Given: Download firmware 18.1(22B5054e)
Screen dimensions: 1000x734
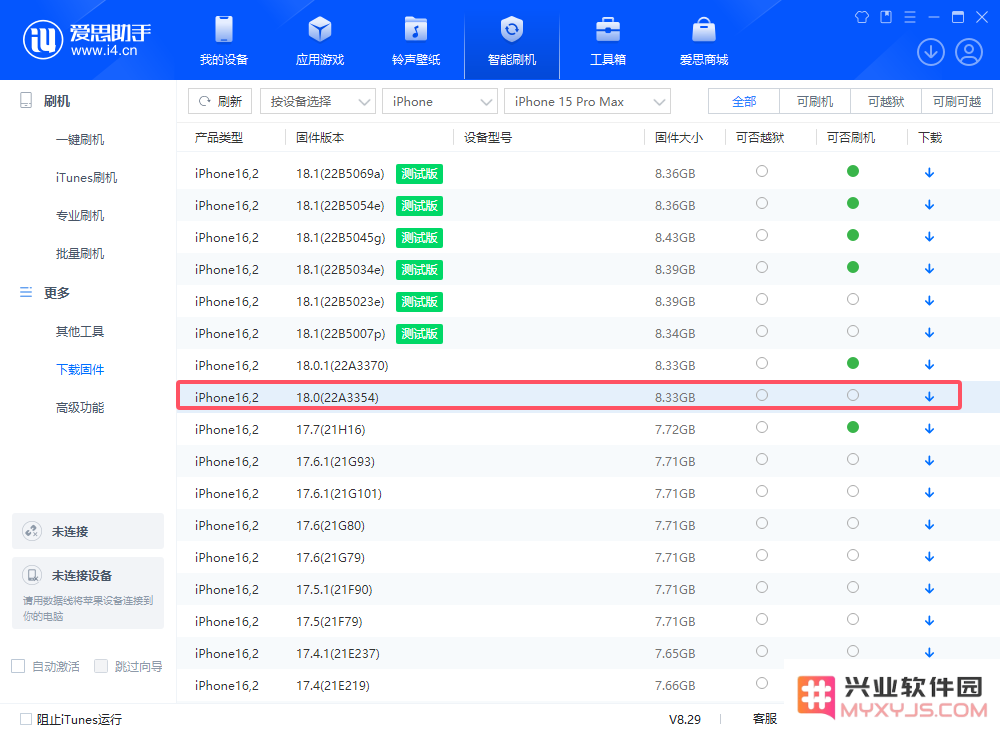Looking at the screenshot, I should (x=929, y=205).
